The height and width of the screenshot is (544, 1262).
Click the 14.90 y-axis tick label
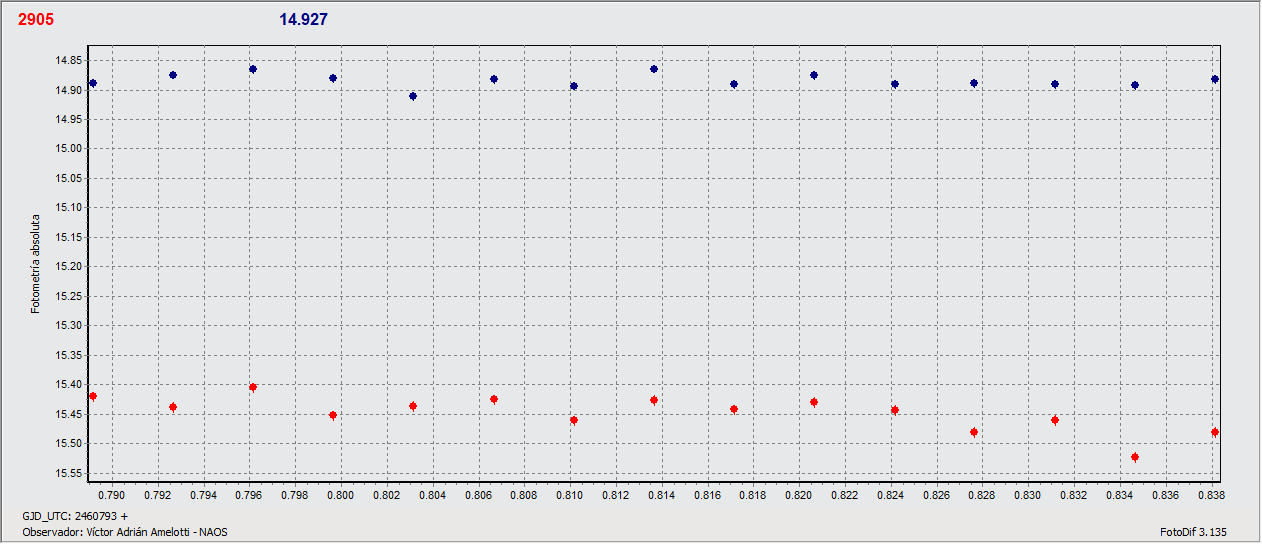[69, 90]
